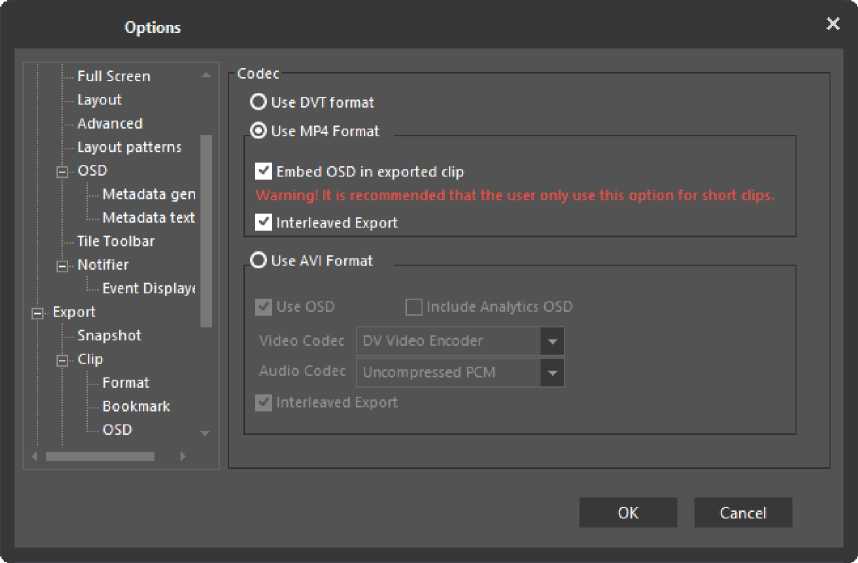Click the tree's vertical scrollbar down arrow
This screenshot has height=563, width=858.
(205, 434)
